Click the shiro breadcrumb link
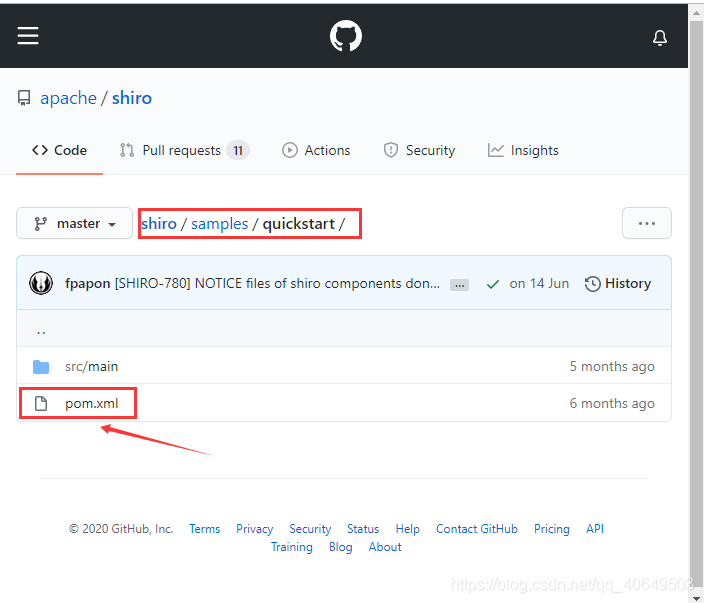The width and height of the screenshot is (704, 603). pos(159,223)
